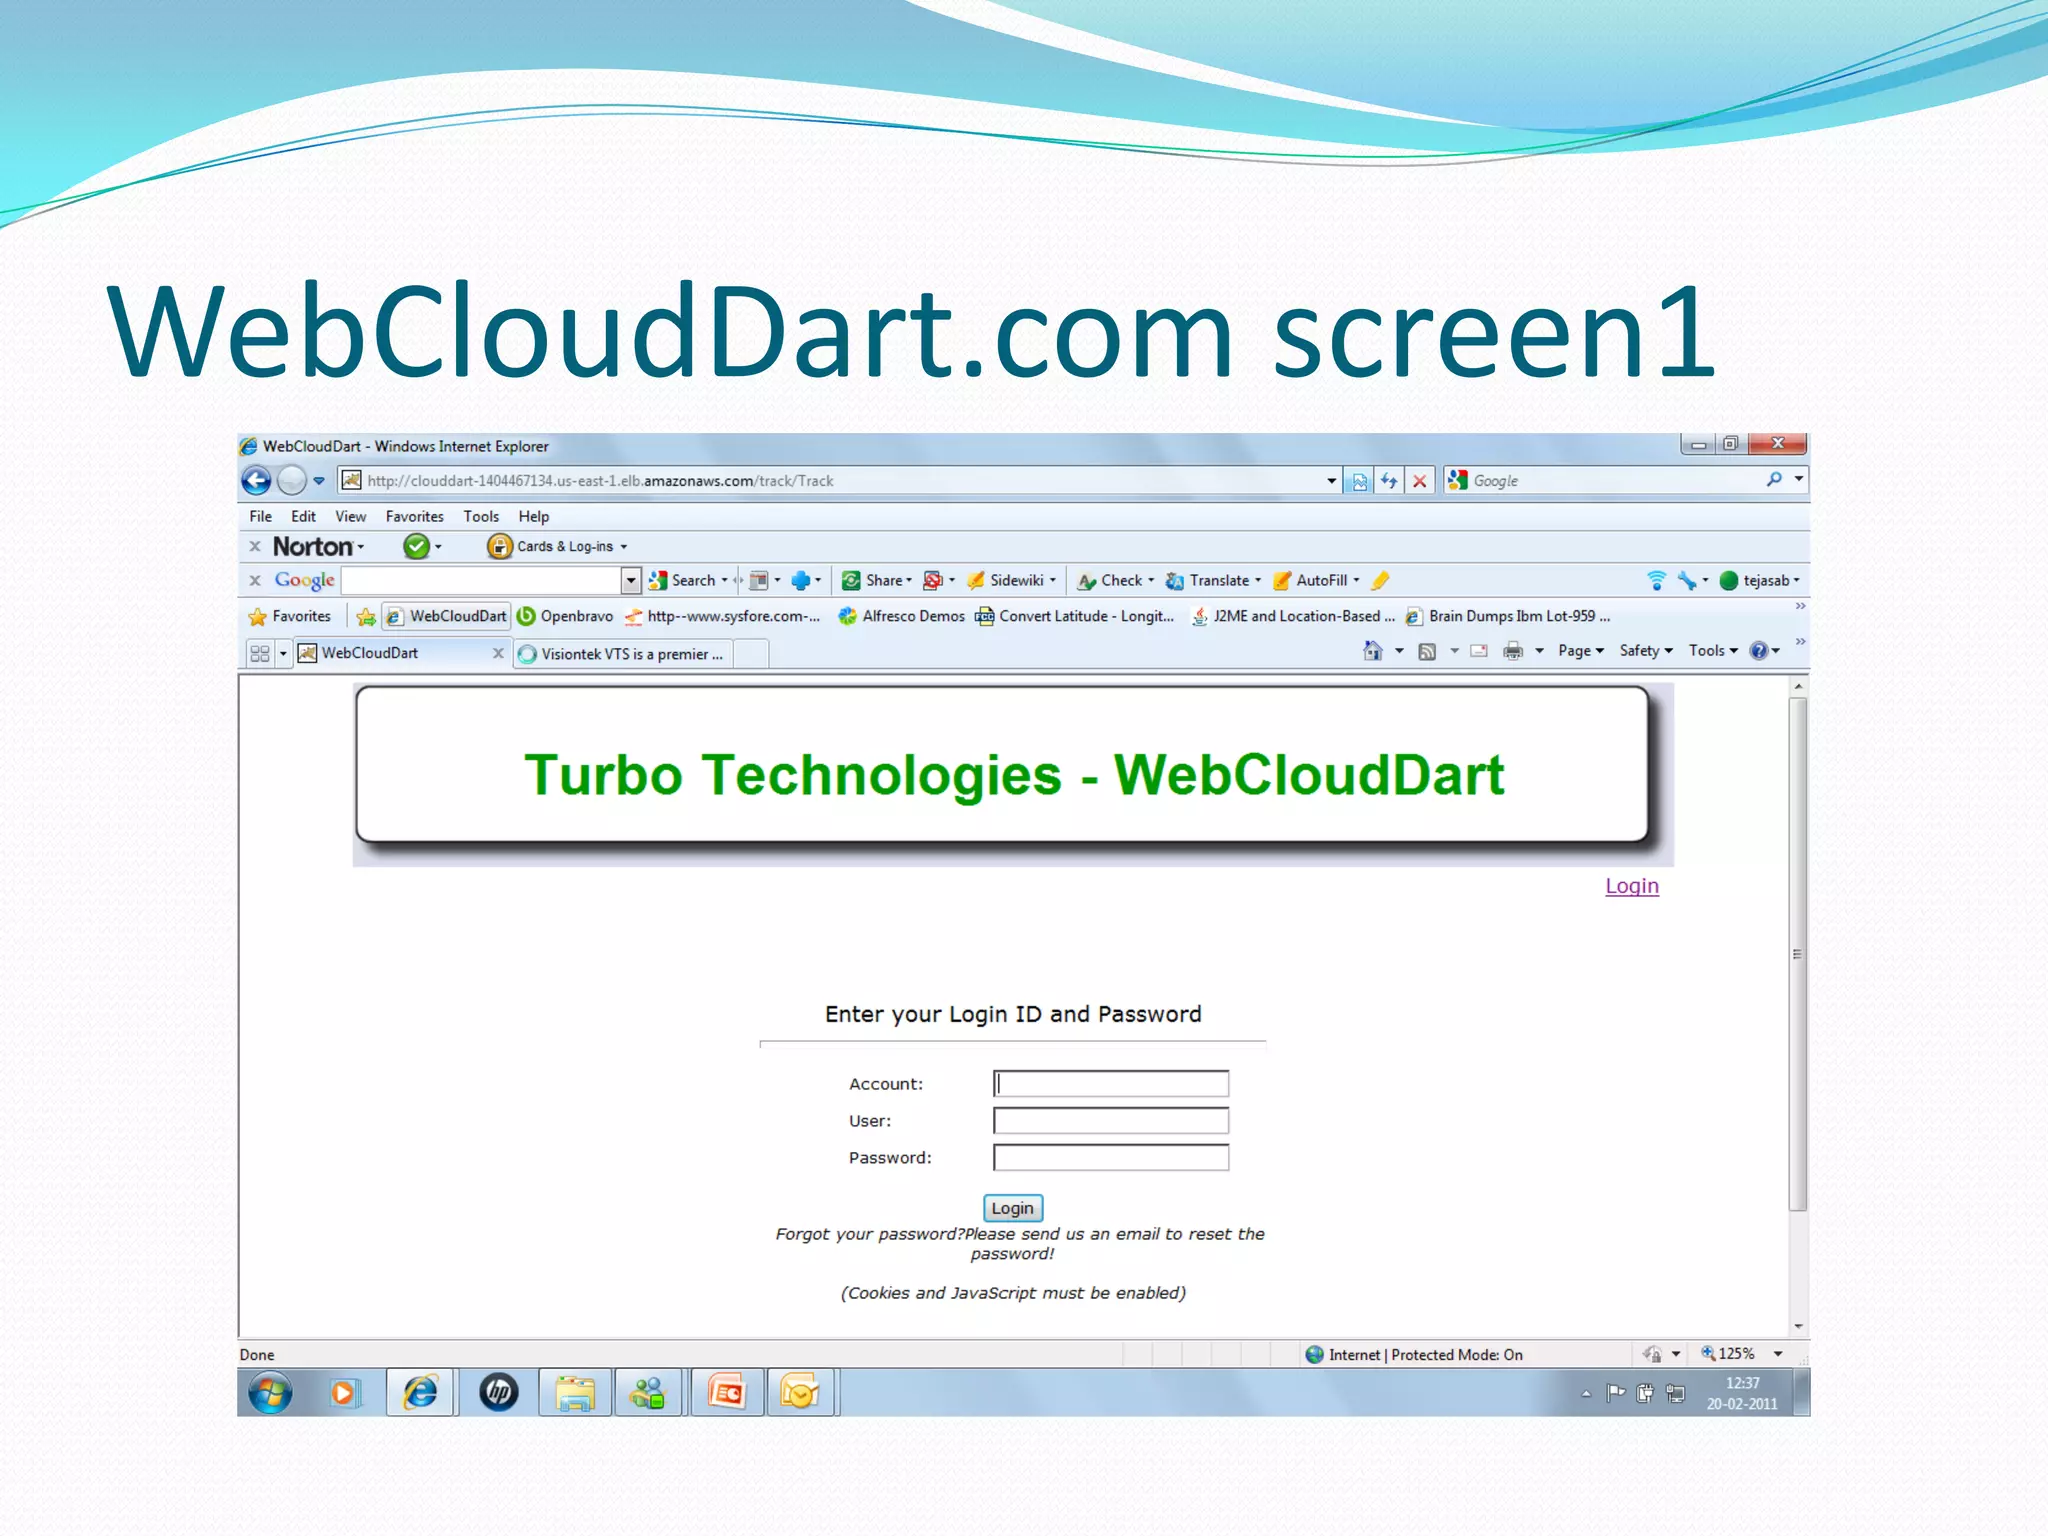
Task: Open Internet Explorer from the taskbar
Action: pyautogui.click(x=421, y=1392)
